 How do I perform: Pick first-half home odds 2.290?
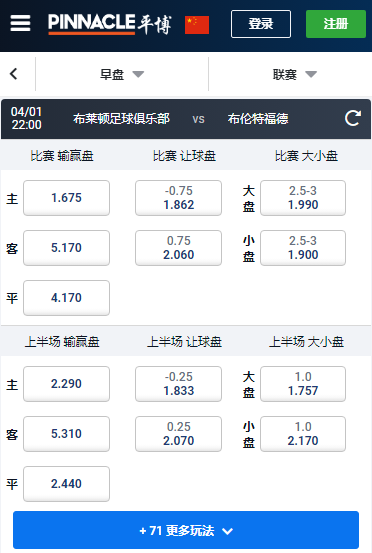point(66,384)
